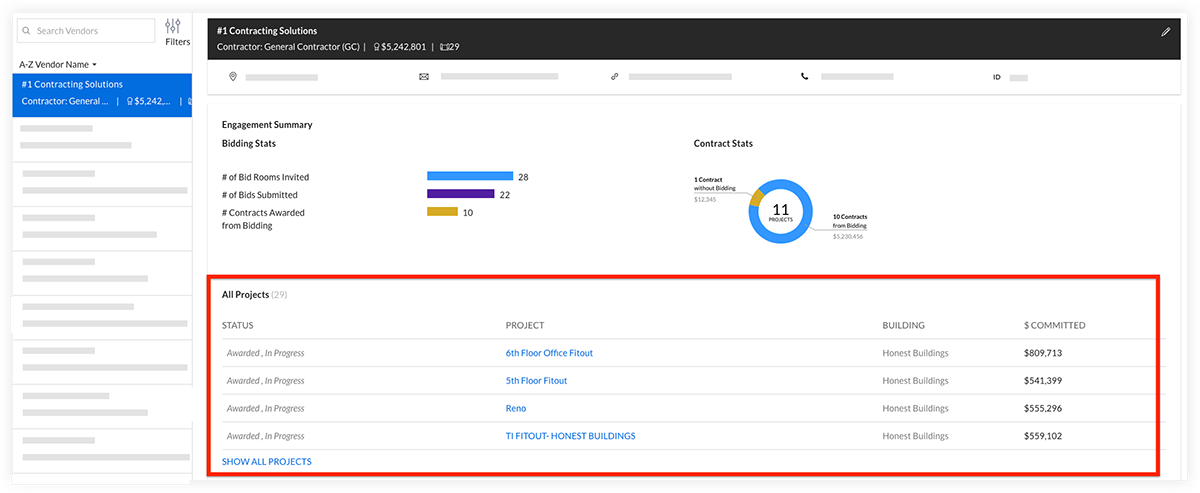The image size is (1200, 493).
Task: Click blue Bid Rooms Invited bar
Action: (x=470, y=176)
